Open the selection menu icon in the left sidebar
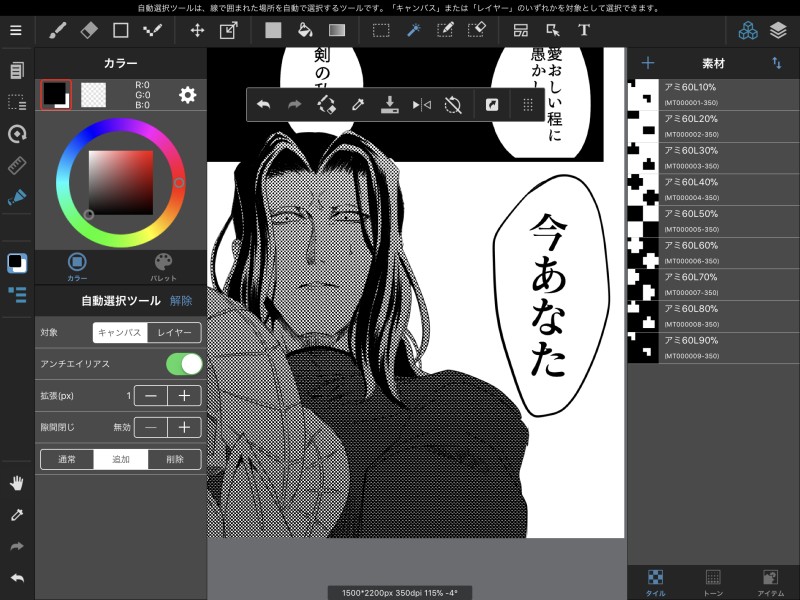 (x=17, y=103)
